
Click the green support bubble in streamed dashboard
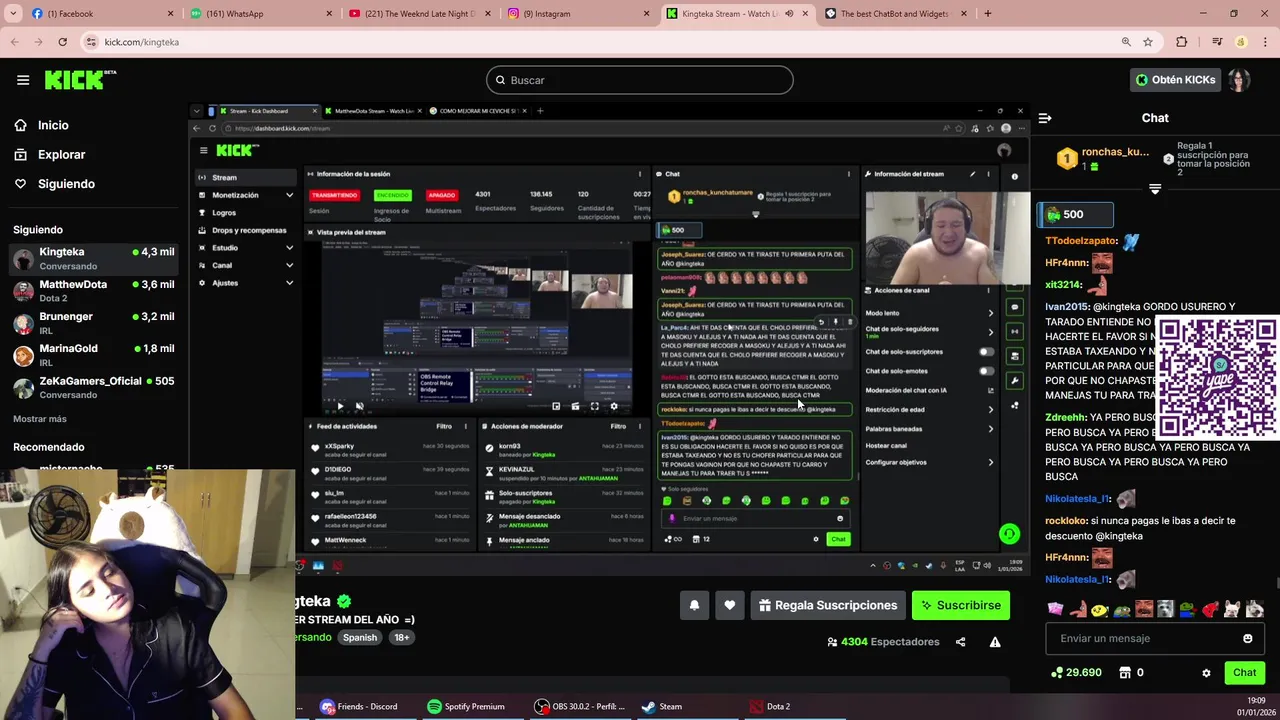pos(1009,534)
